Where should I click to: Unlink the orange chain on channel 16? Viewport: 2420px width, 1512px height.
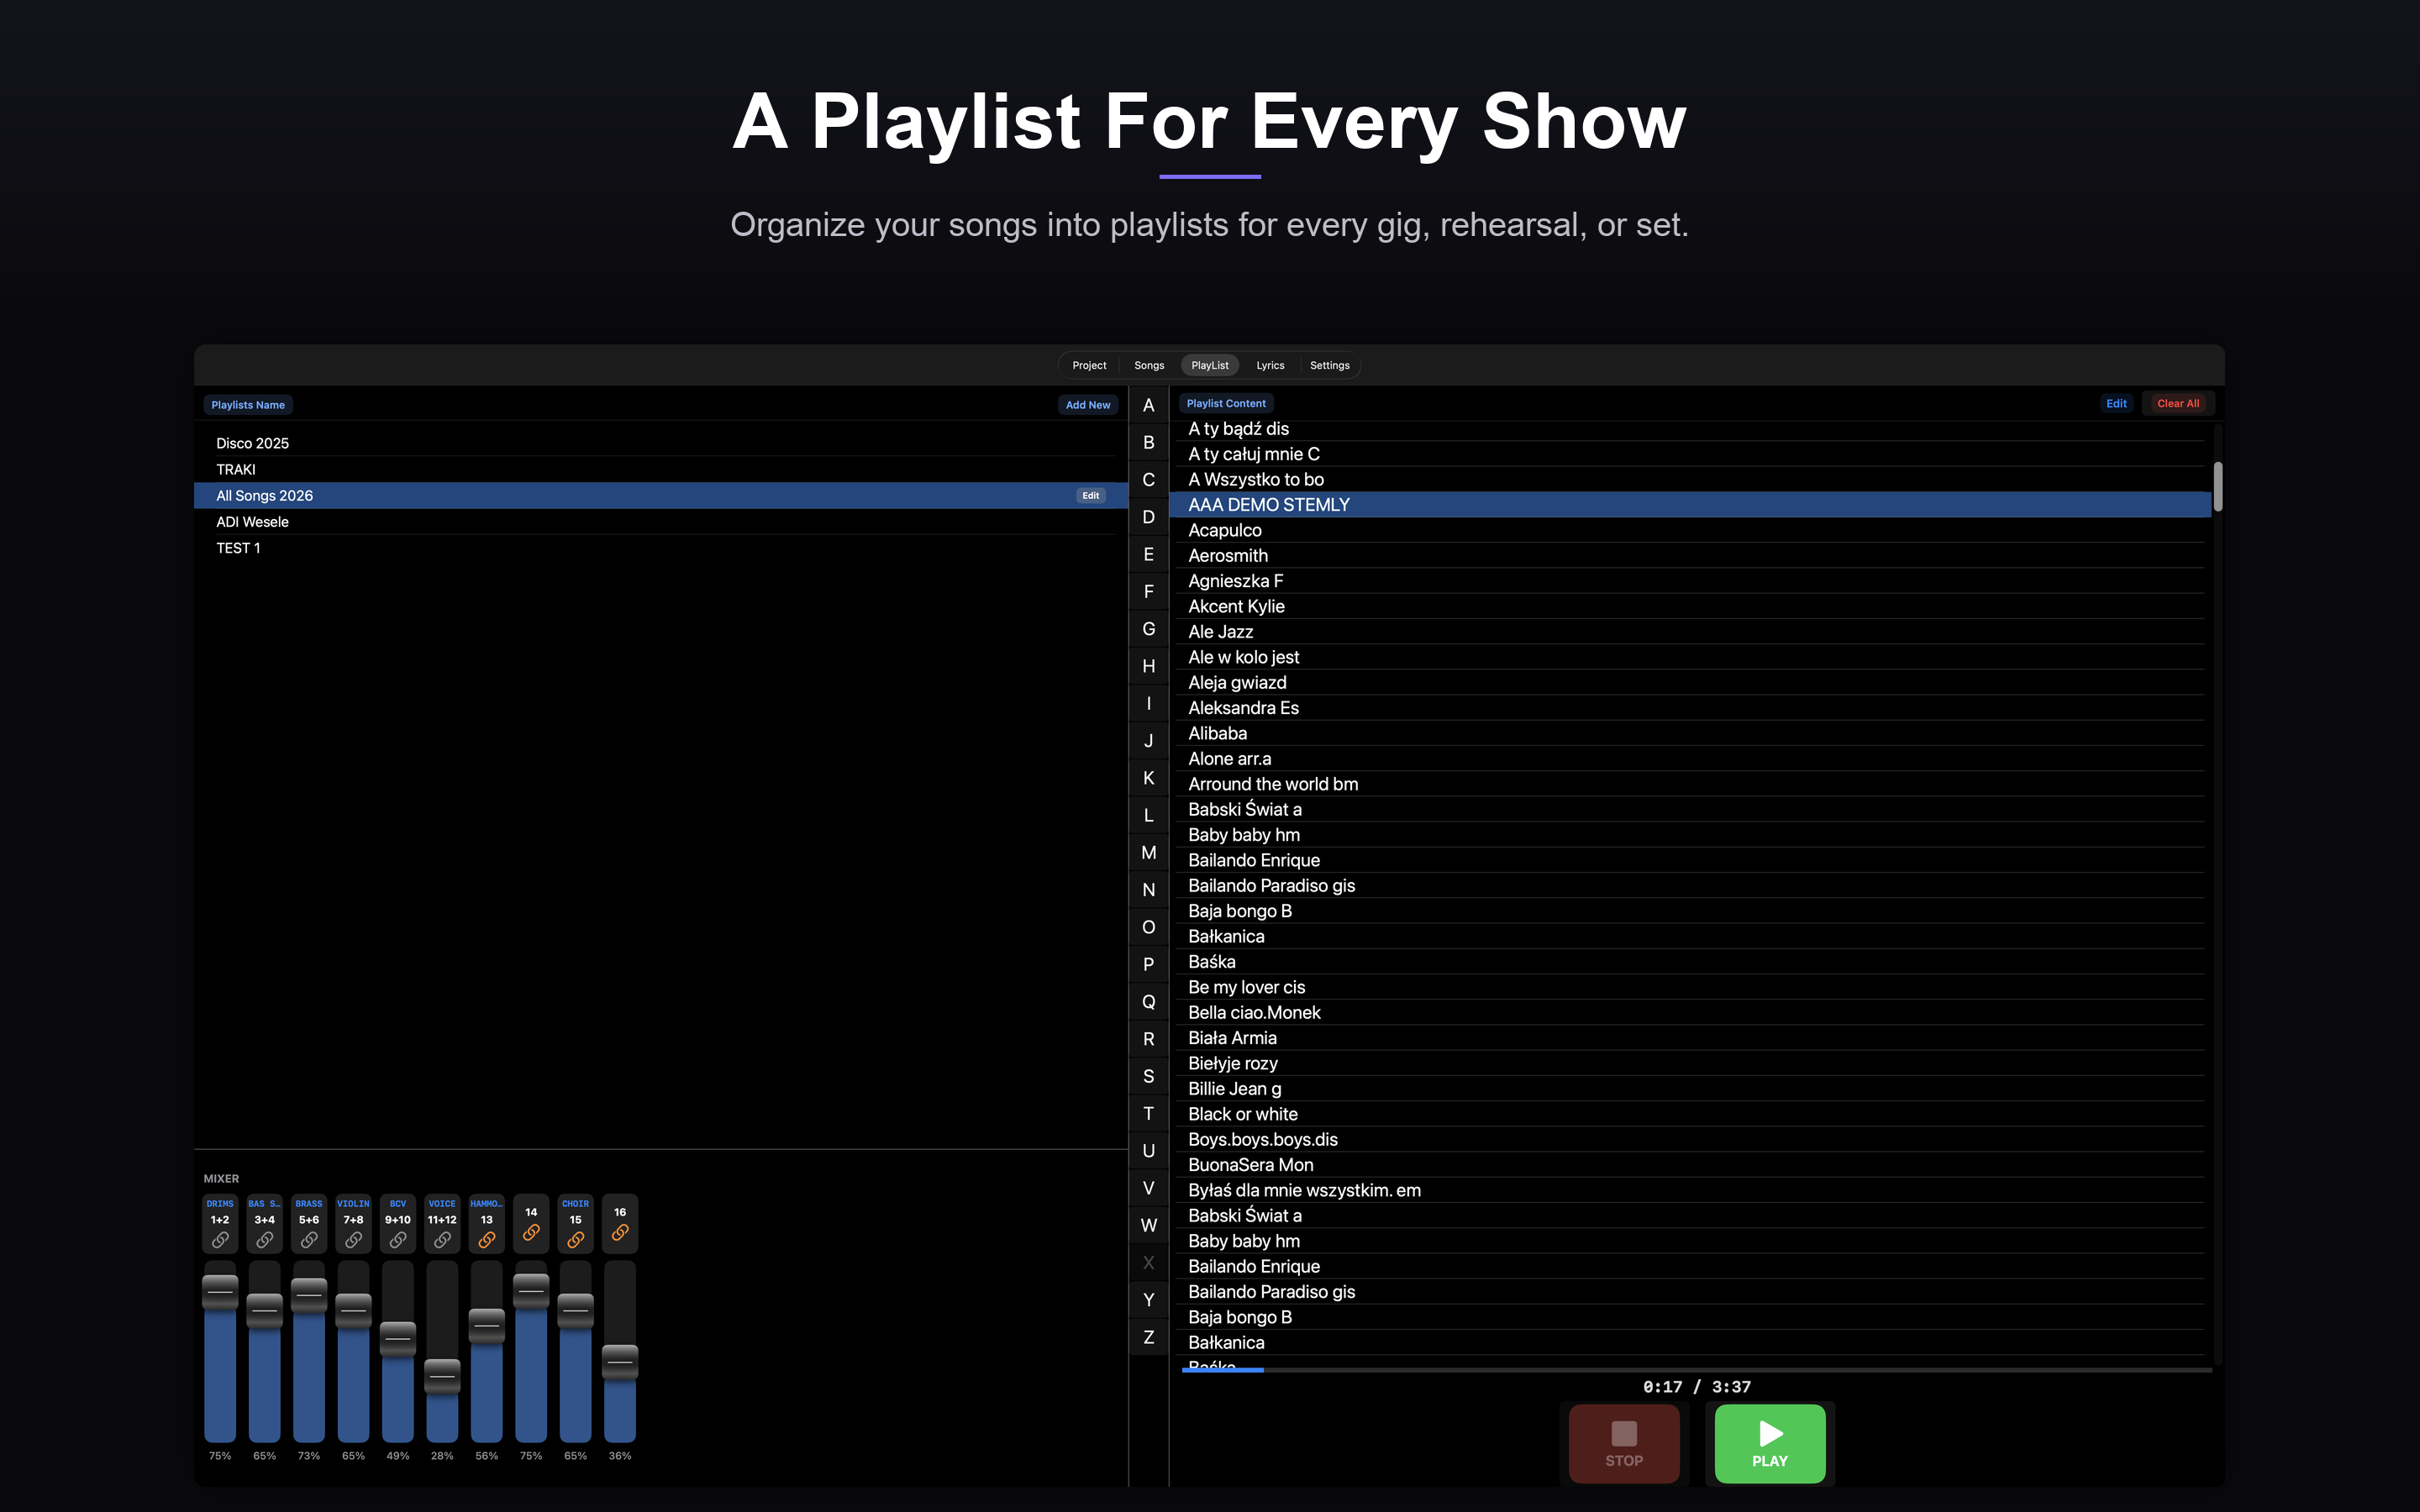coord(620,1233)
